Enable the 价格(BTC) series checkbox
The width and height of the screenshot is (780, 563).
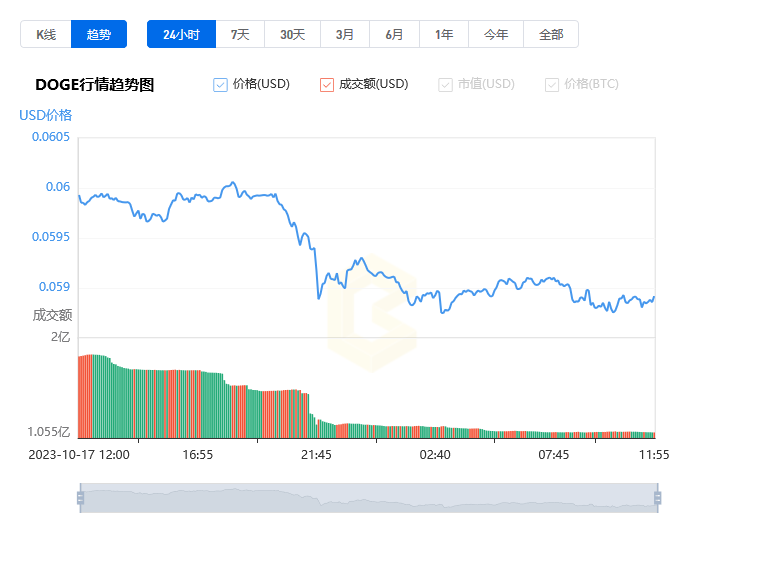click(x=552, y=85)
